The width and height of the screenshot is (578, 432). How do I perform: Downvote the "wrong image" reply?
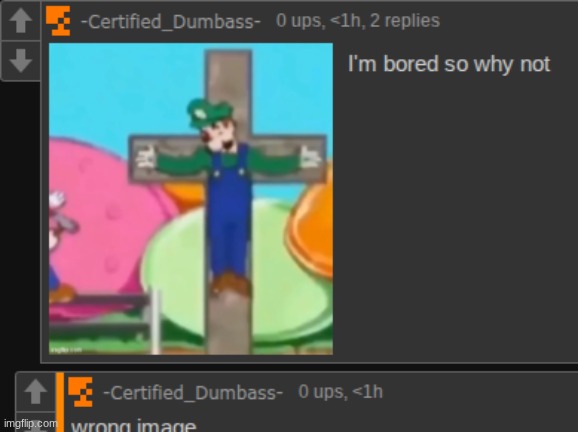pos(35,422)
